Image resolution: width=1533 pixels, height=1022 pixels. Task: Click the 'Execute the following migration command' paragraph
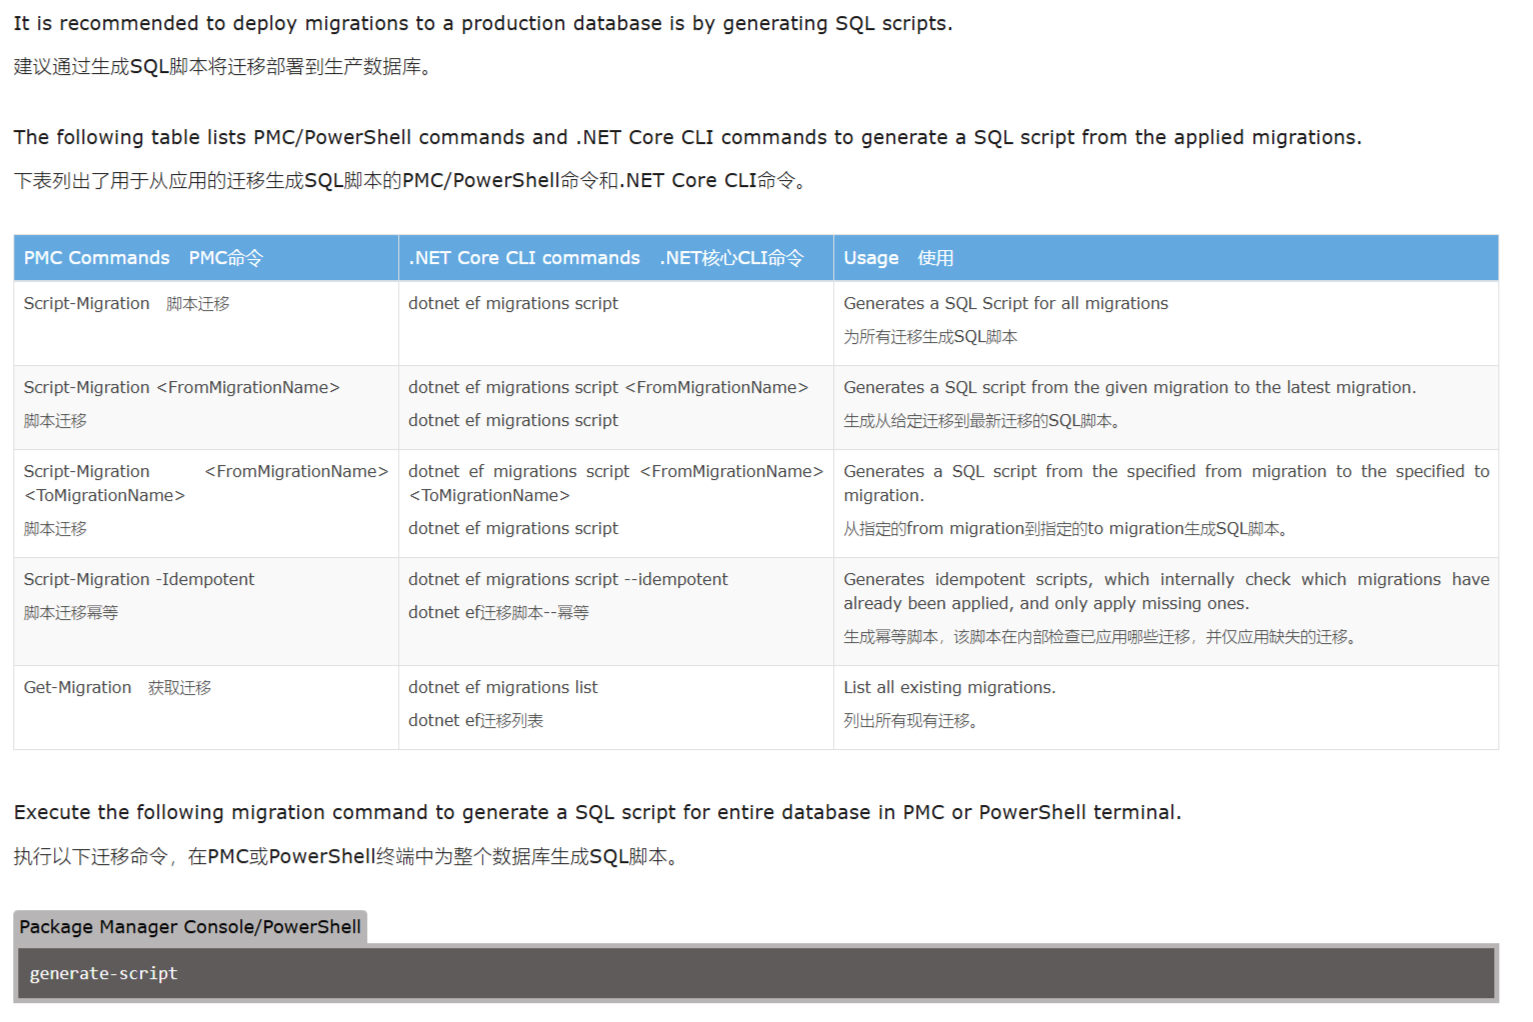(597, 812)
